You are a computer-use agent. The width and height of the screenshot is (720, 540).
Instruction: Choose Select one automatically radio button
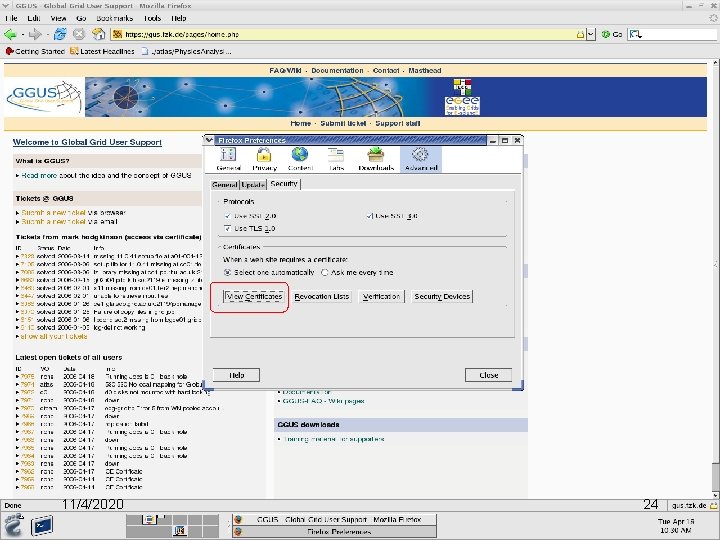(x=227, y=272)
